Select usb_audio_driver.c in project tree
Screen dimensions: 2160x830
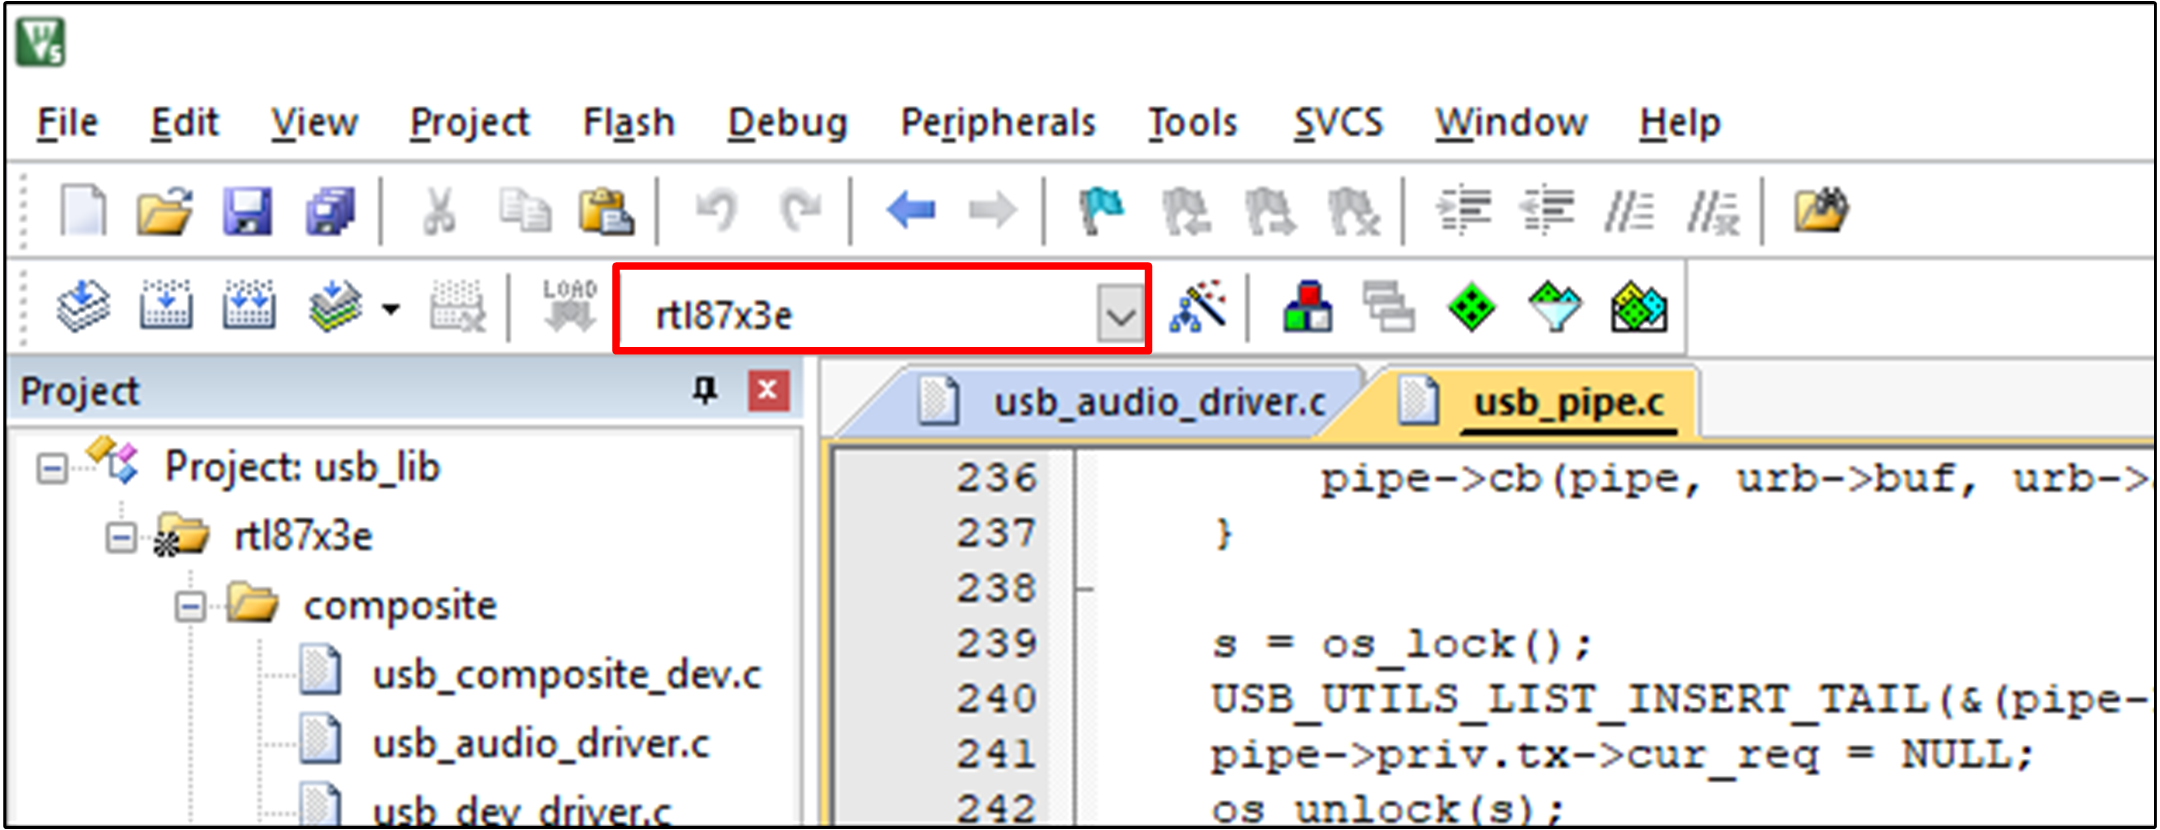pyautogui.click(x=540, y=744)
